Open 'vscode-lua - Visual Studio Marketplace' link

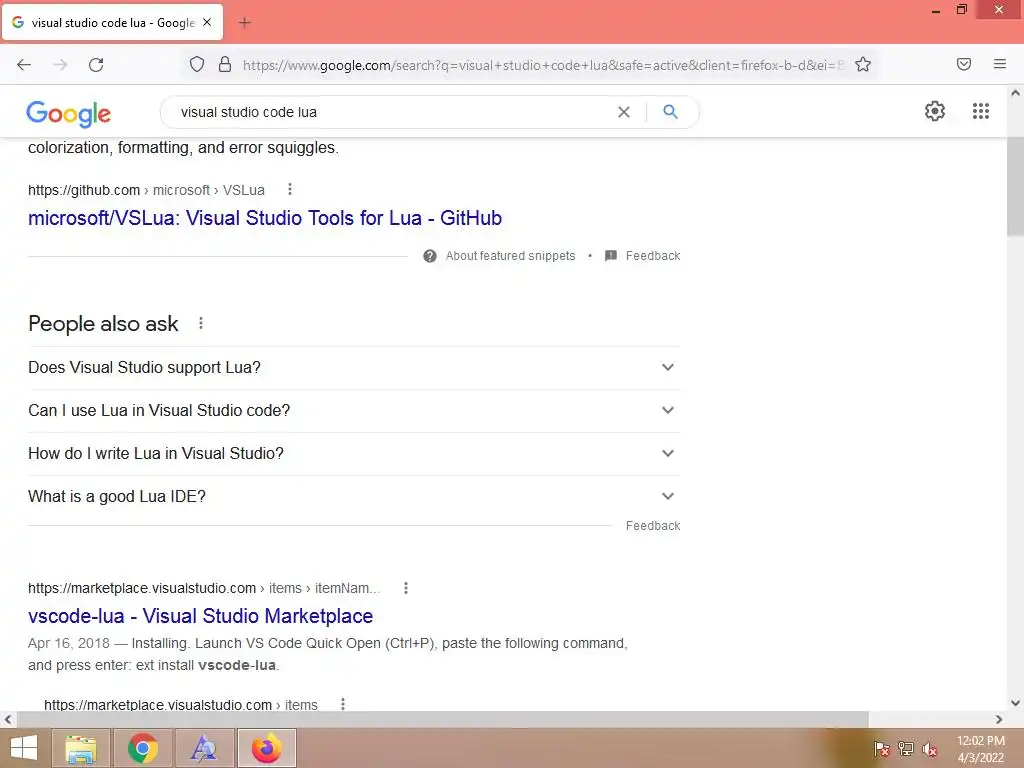[x=200, y=616]
